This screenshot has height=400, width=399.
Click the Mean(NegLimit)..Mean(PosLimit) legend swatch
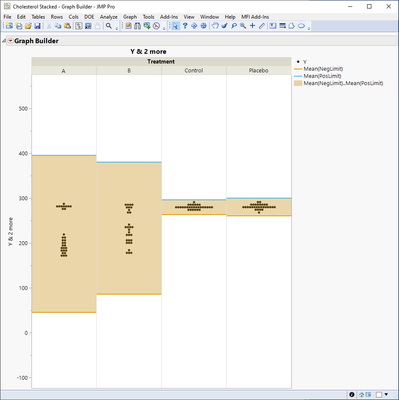(x=298, y=83)
